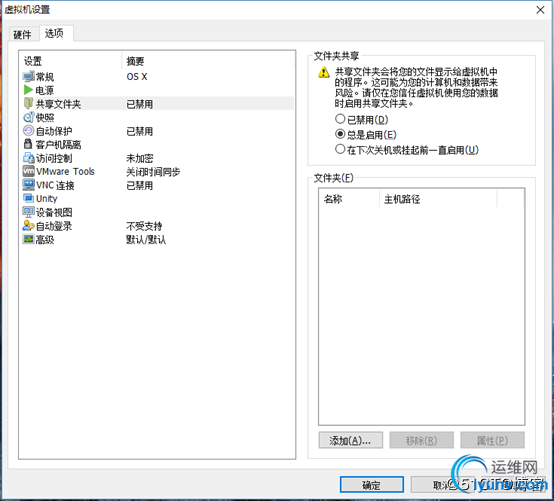This screenshot has height=501, width=554.
Task: Click the 自动保护 clock icon
Action: (28, 131)
